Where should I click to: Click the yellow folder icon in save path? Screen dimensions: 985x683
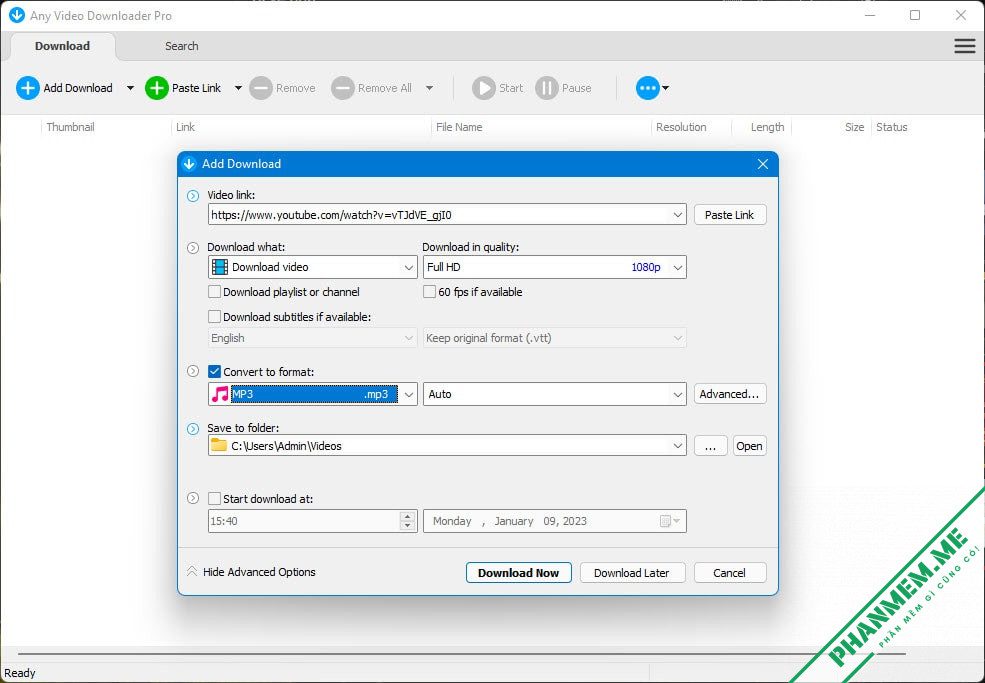pyautogui.click(x=219, y=445)
